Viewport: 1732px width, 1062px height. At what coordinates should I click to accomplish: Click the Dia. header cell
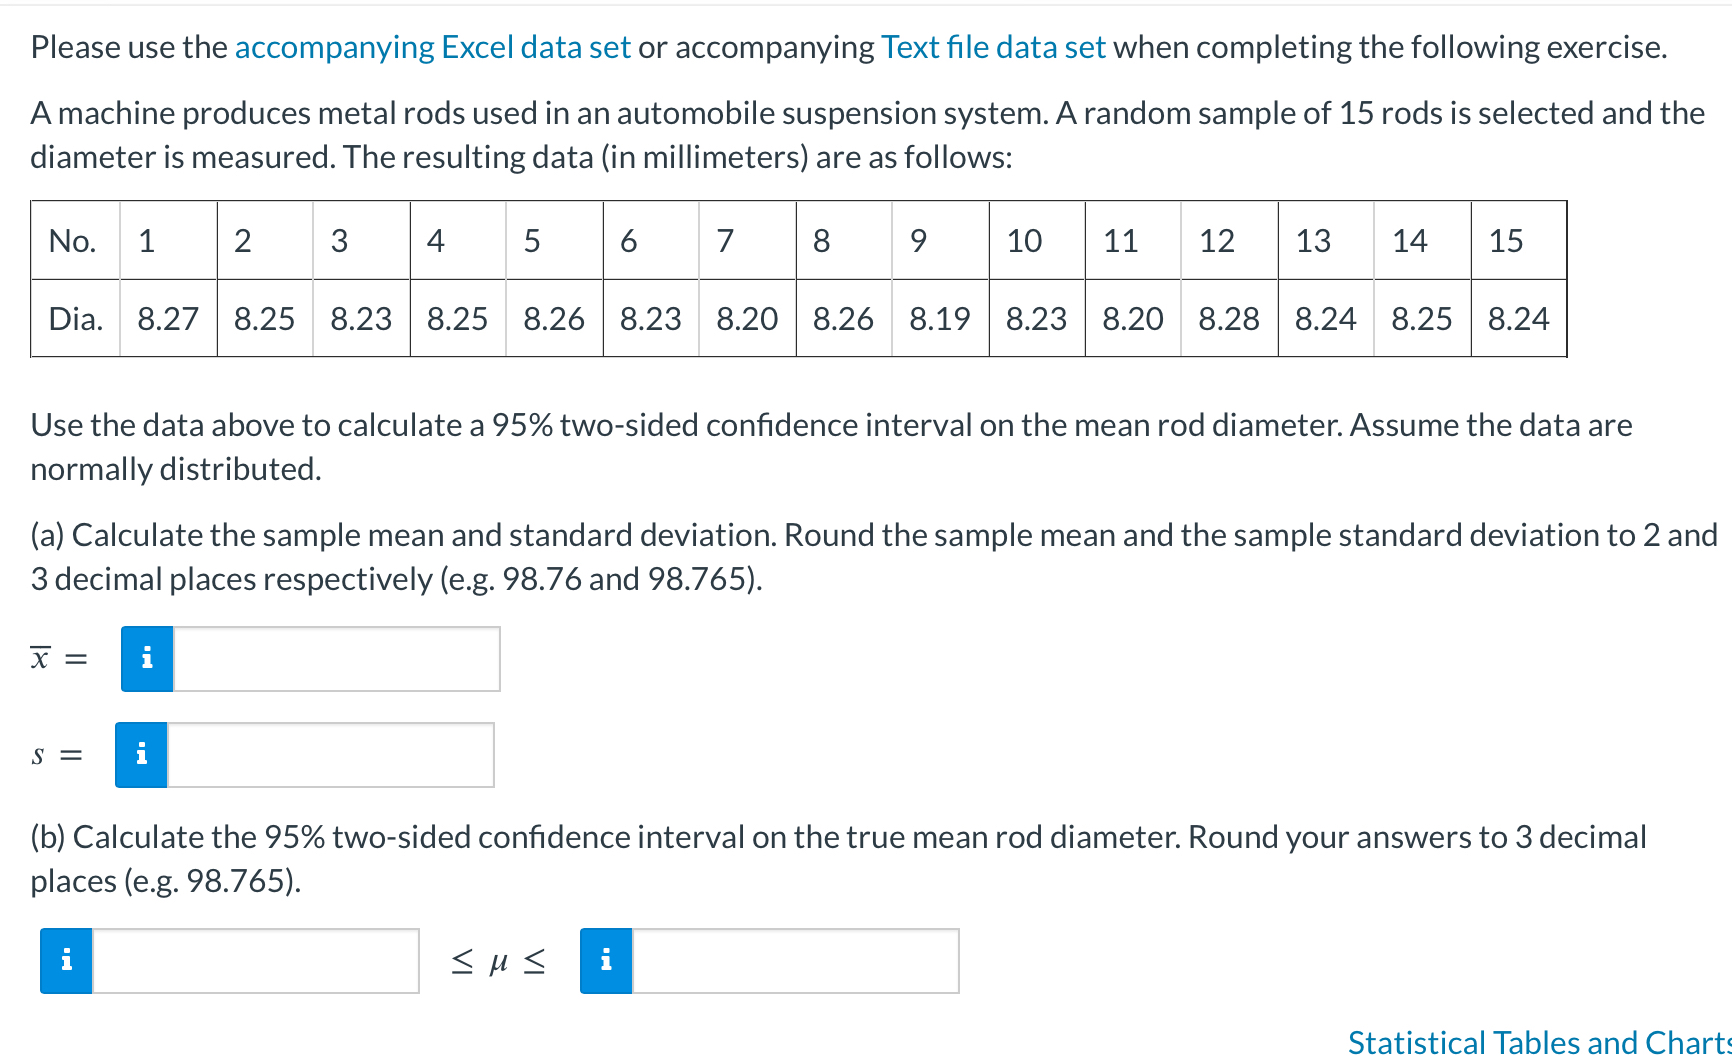(x=74, y=319)
